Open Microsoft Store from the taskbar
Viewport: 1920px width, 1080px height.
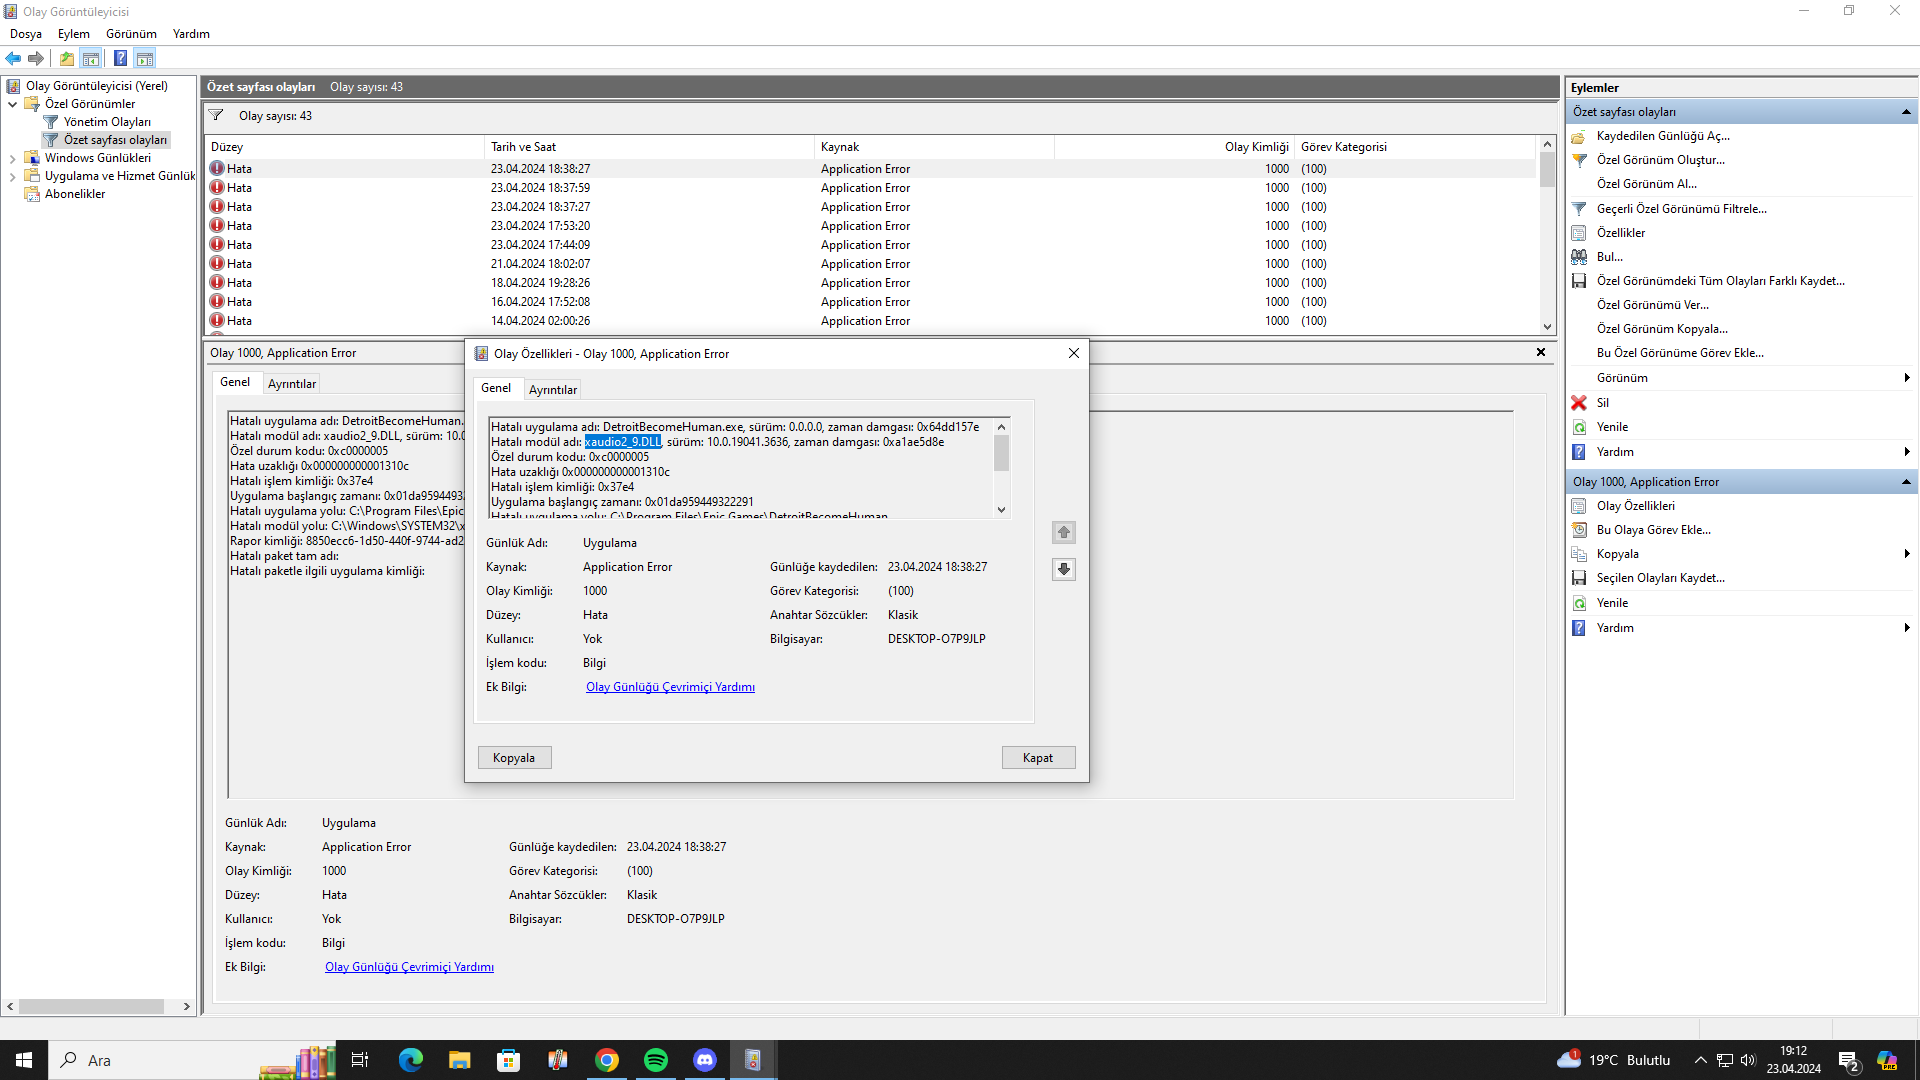point(508,1060)
